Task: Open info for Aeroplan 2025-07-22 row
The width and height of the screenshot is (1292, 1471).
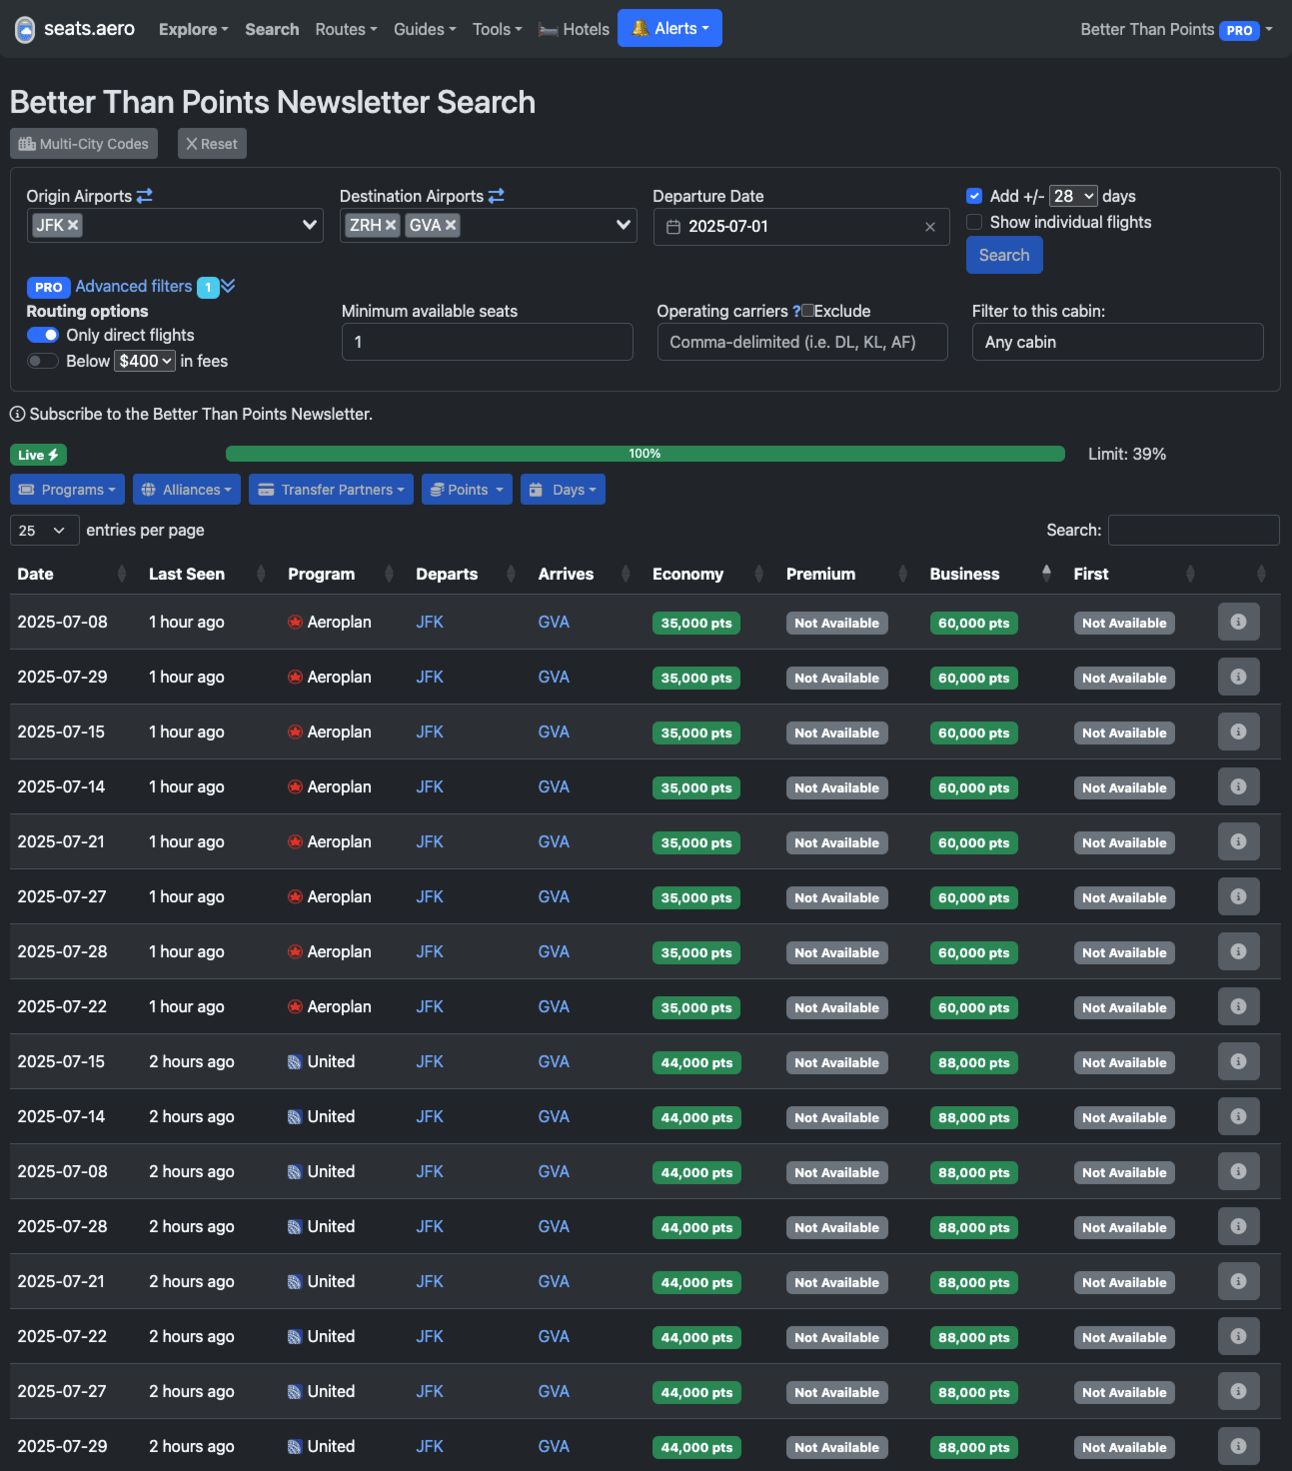Action: (1238, 1007)
